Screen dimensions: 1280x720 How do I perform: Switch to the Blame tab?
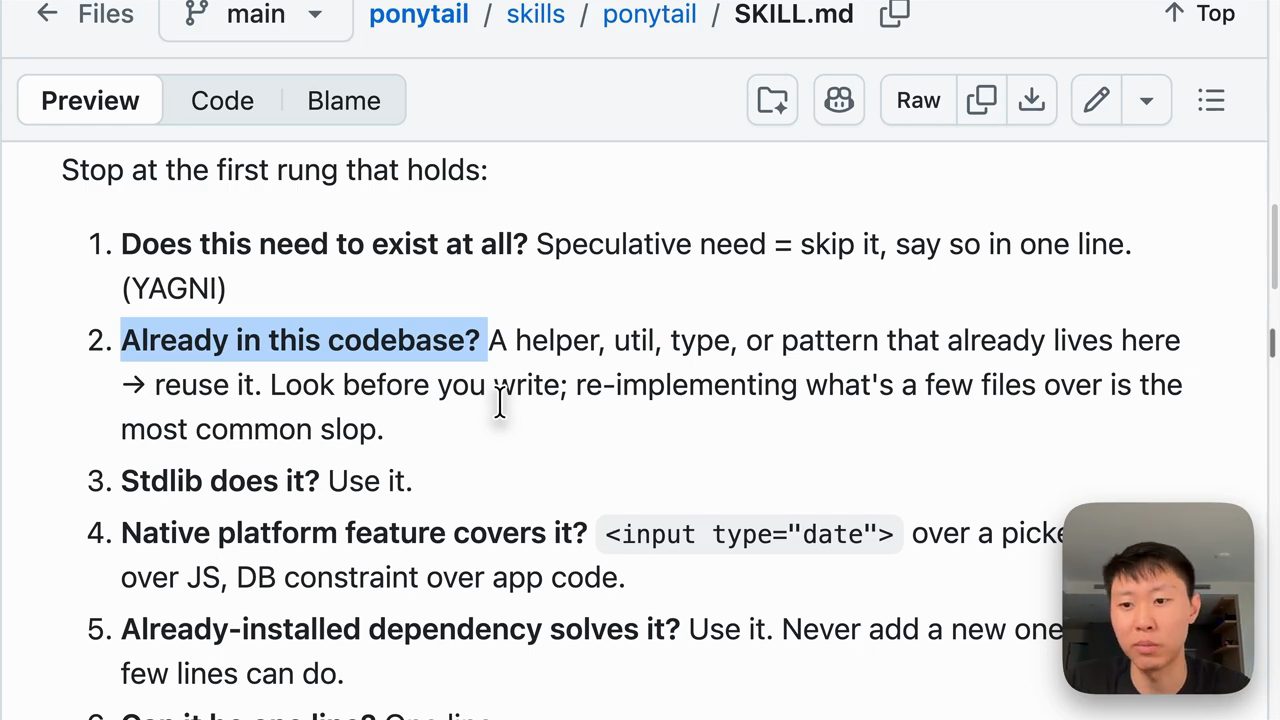click(344, 101)
